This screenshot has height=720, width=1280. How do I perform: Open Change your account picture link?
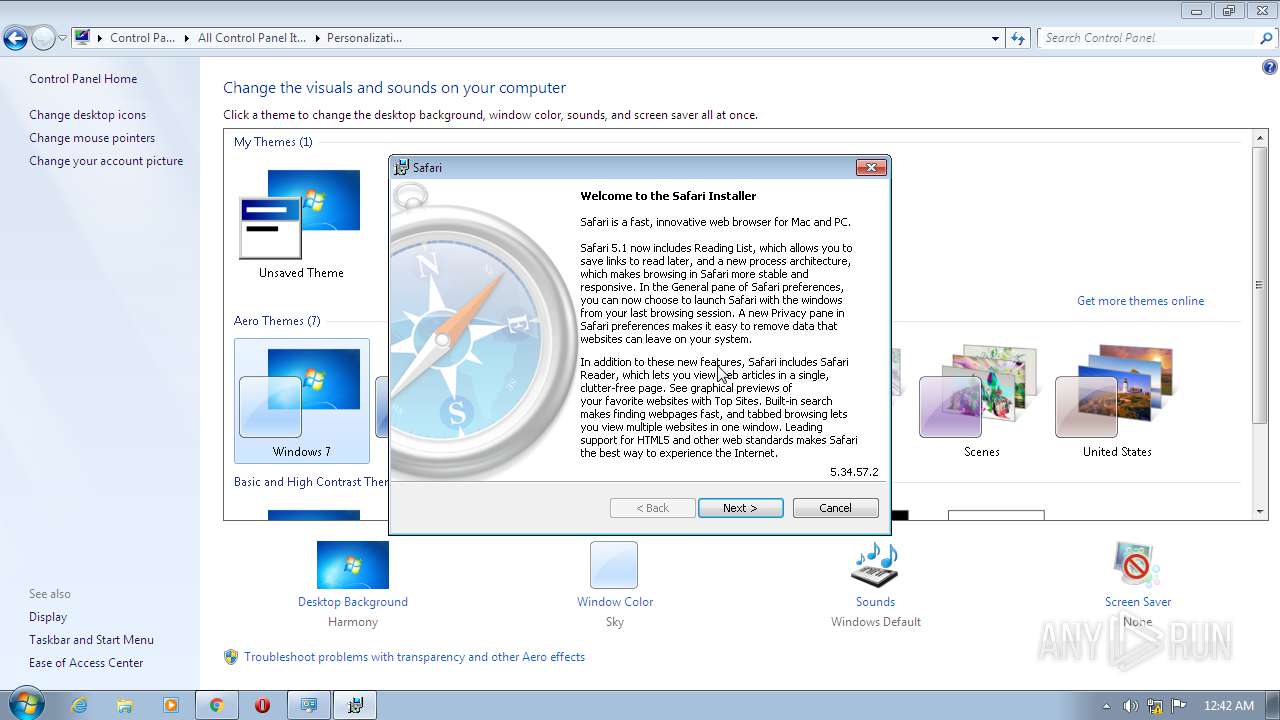106,161
